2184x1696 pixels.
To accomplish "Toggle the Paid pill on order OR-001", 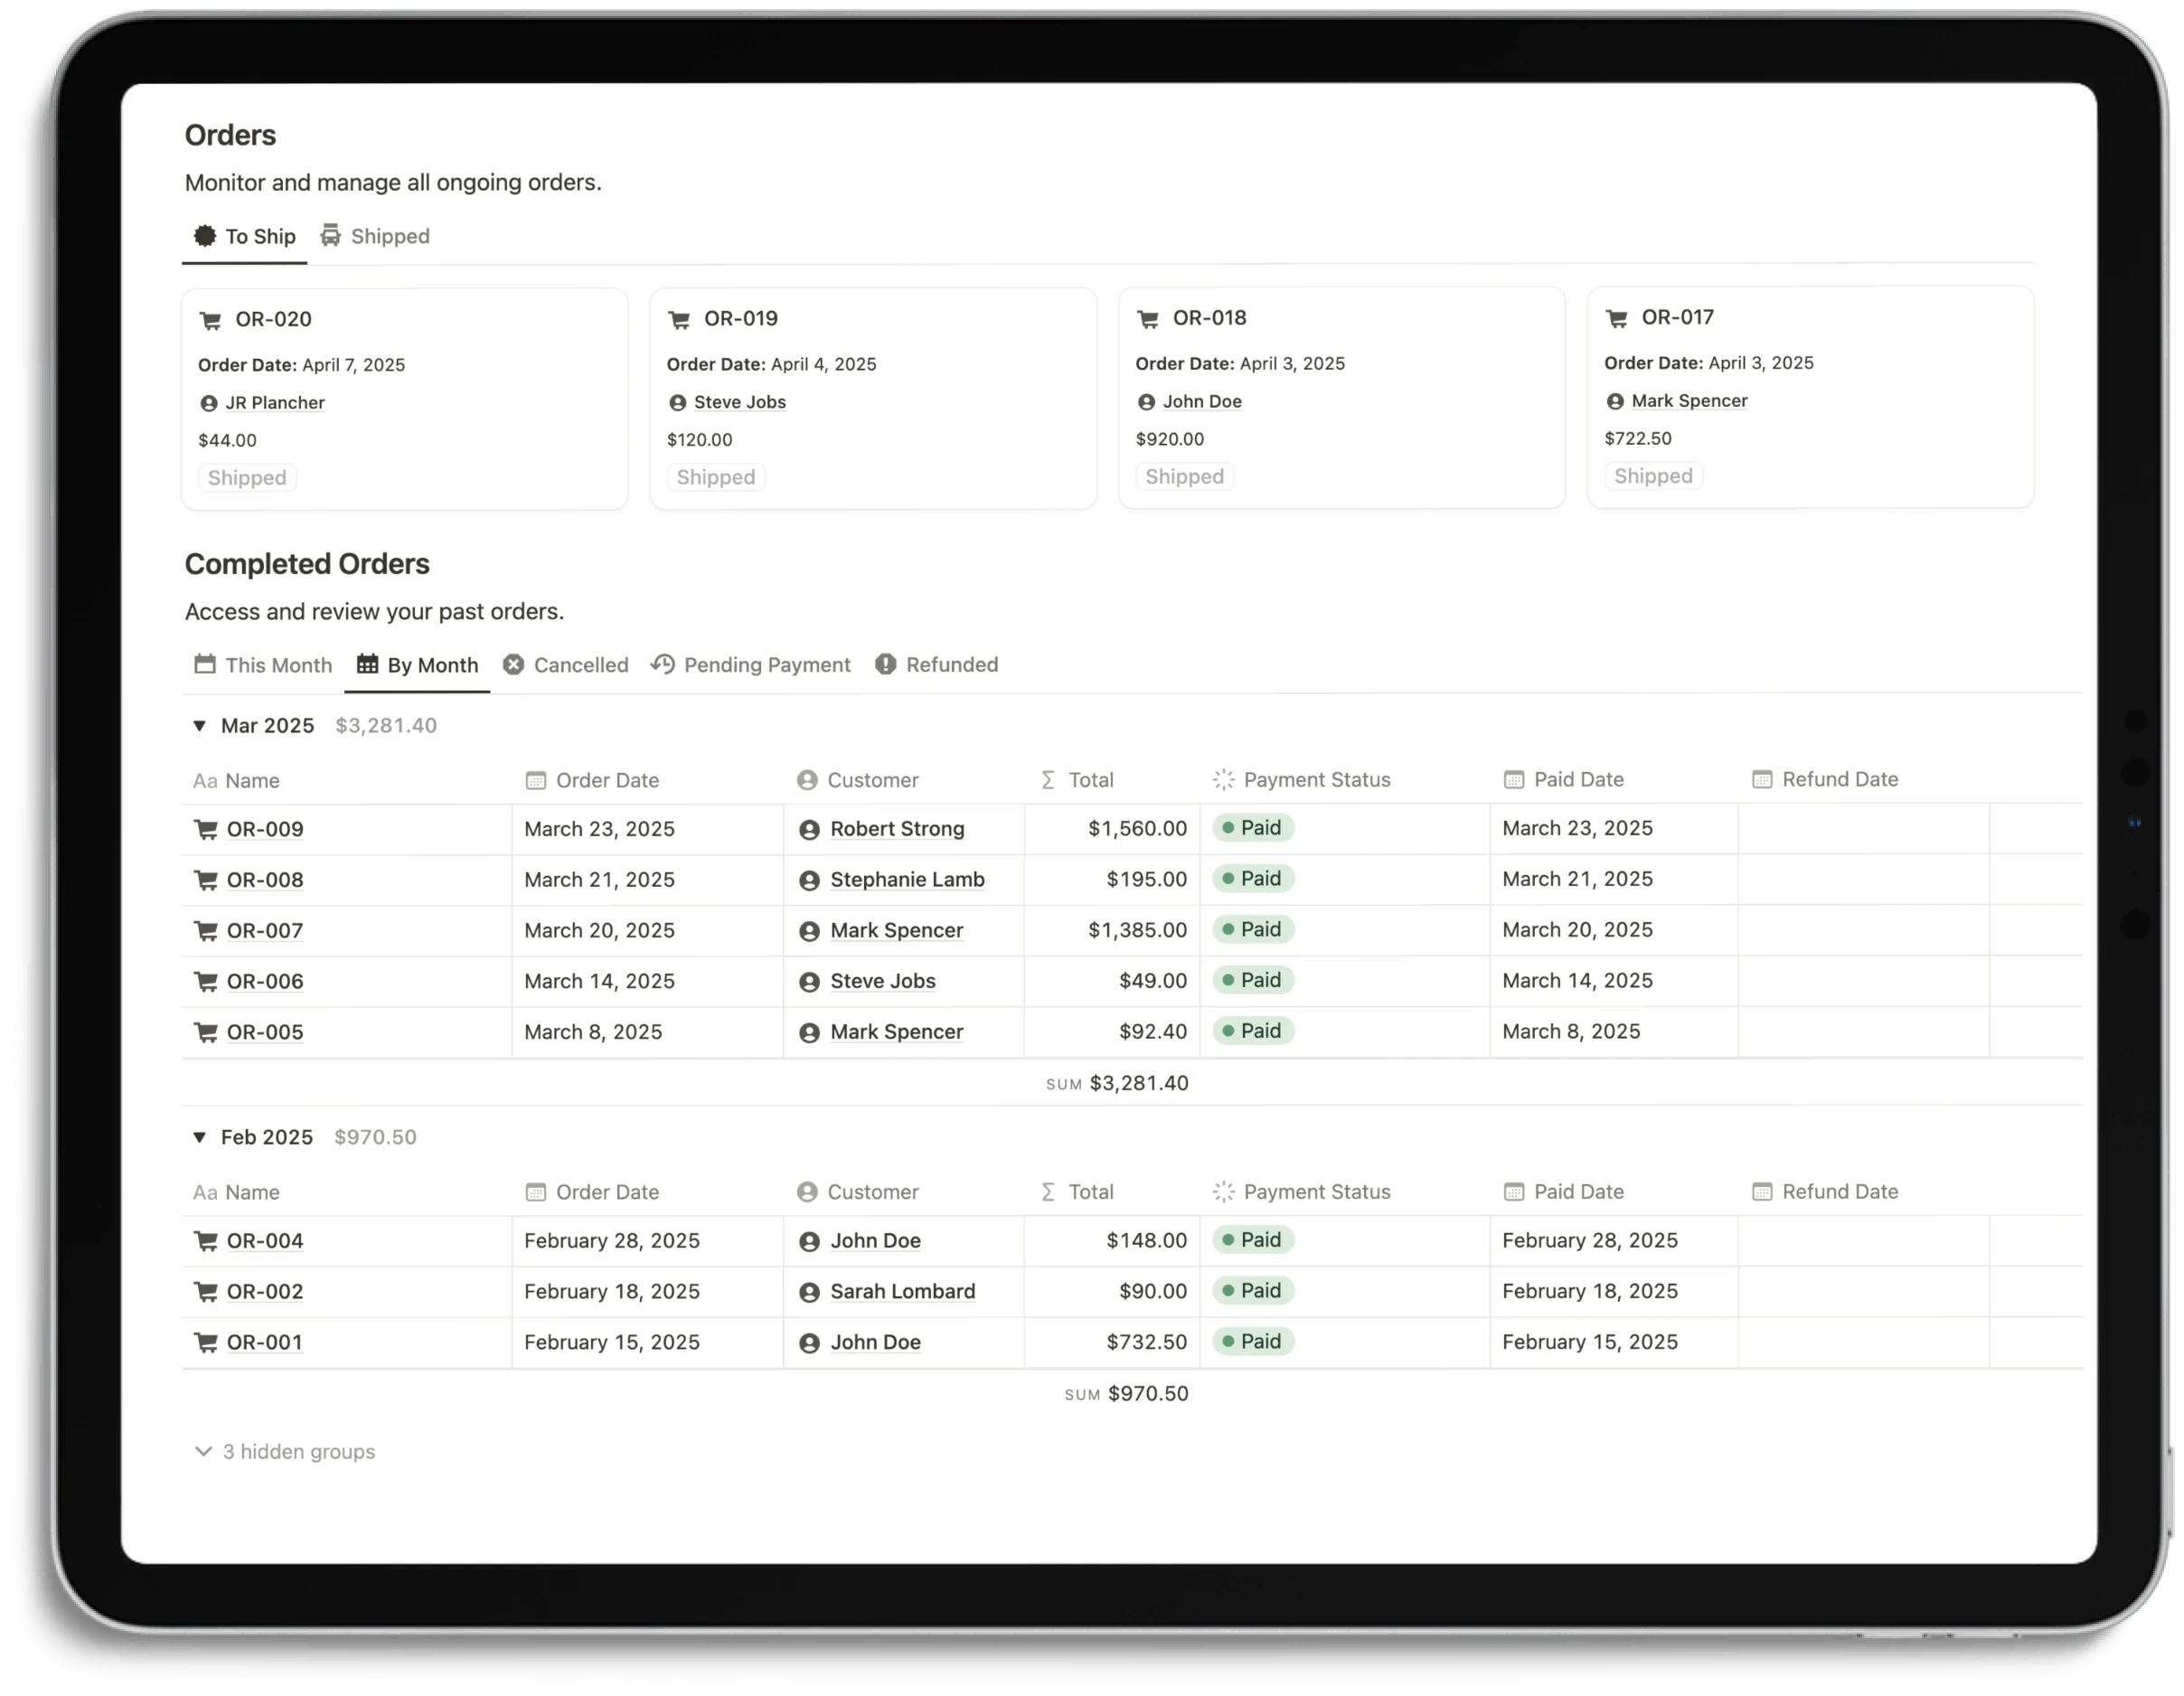I will pos(1253,1342).
